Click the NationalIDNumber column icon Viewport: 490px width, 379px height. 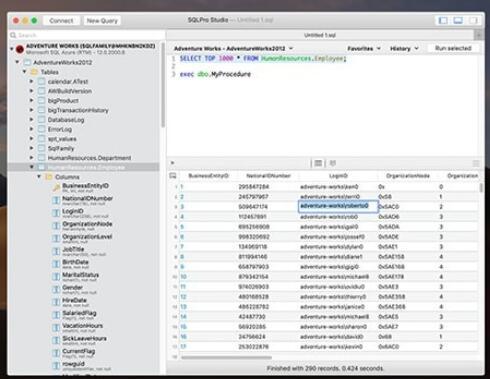tap(56, 200)
